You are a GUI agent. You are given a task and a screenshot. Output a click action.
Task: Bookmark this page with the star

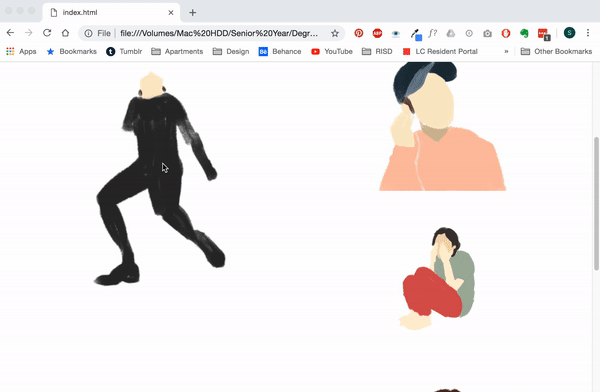click(335, 33)
